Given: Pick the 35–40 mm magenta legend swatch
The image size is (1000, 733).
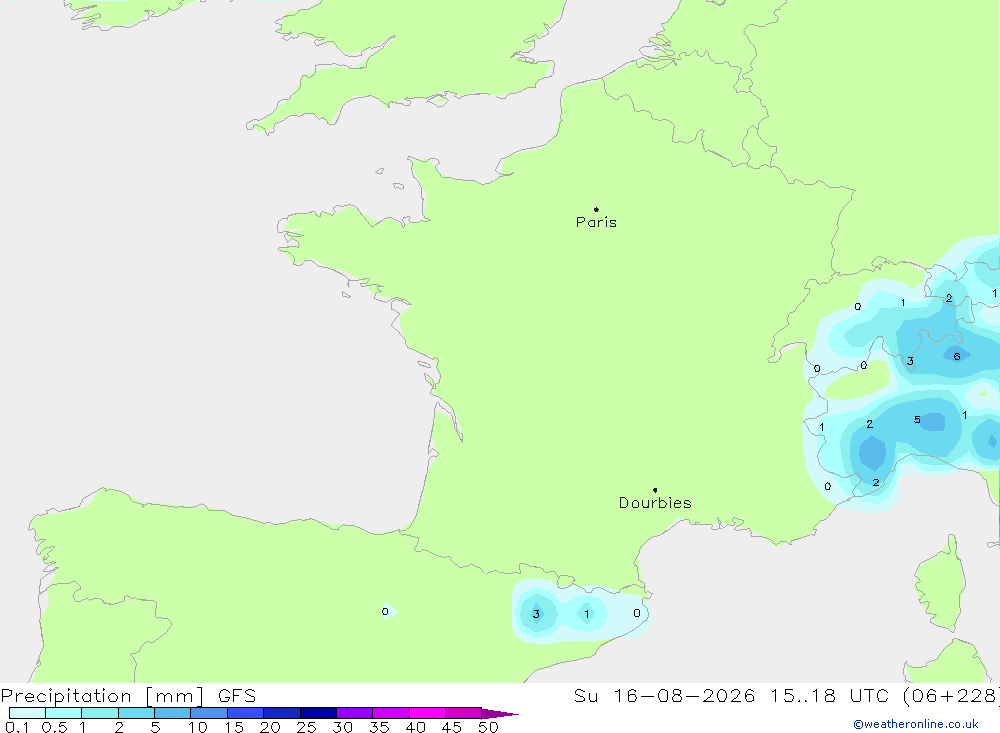Looking at the screenshot, I should (391, 713).
